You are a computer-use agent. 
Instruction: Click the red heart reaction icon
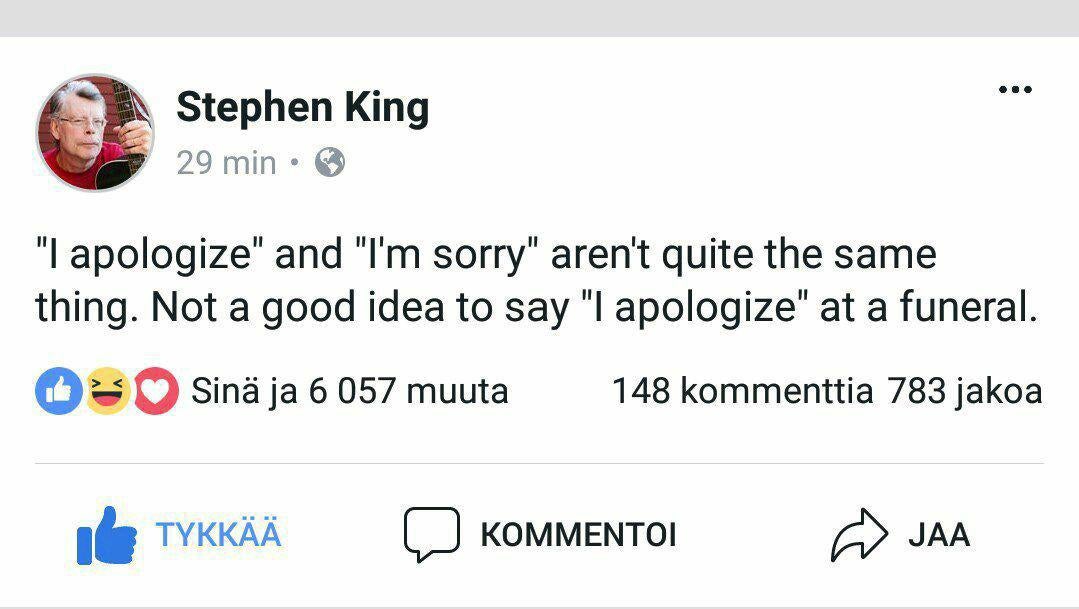click(156, 390)
